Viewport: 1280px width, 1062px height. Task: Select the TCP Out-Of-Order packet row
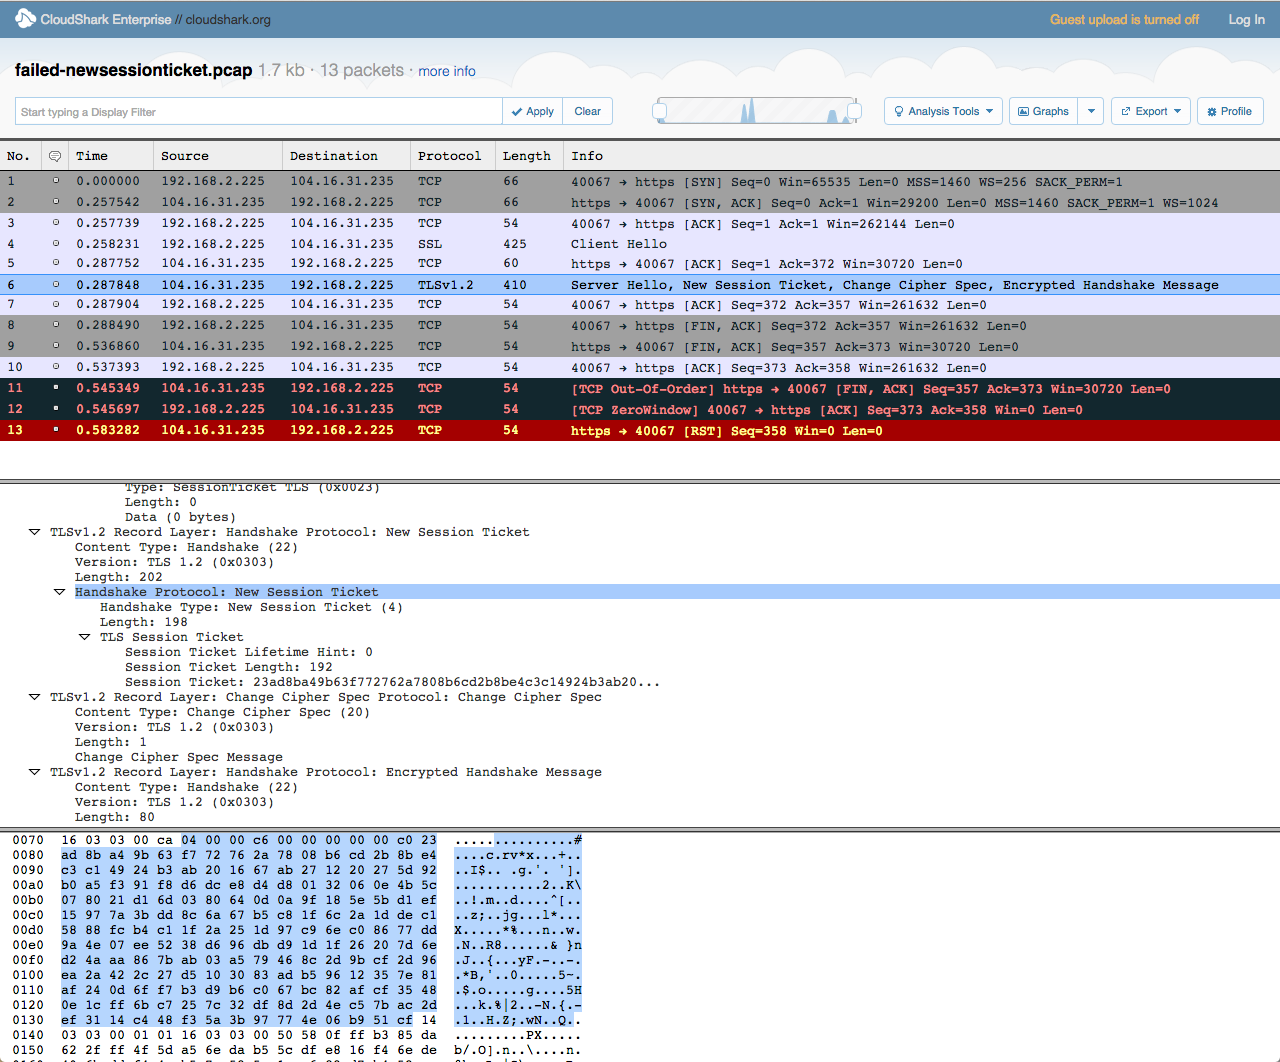tap(640, 388)
